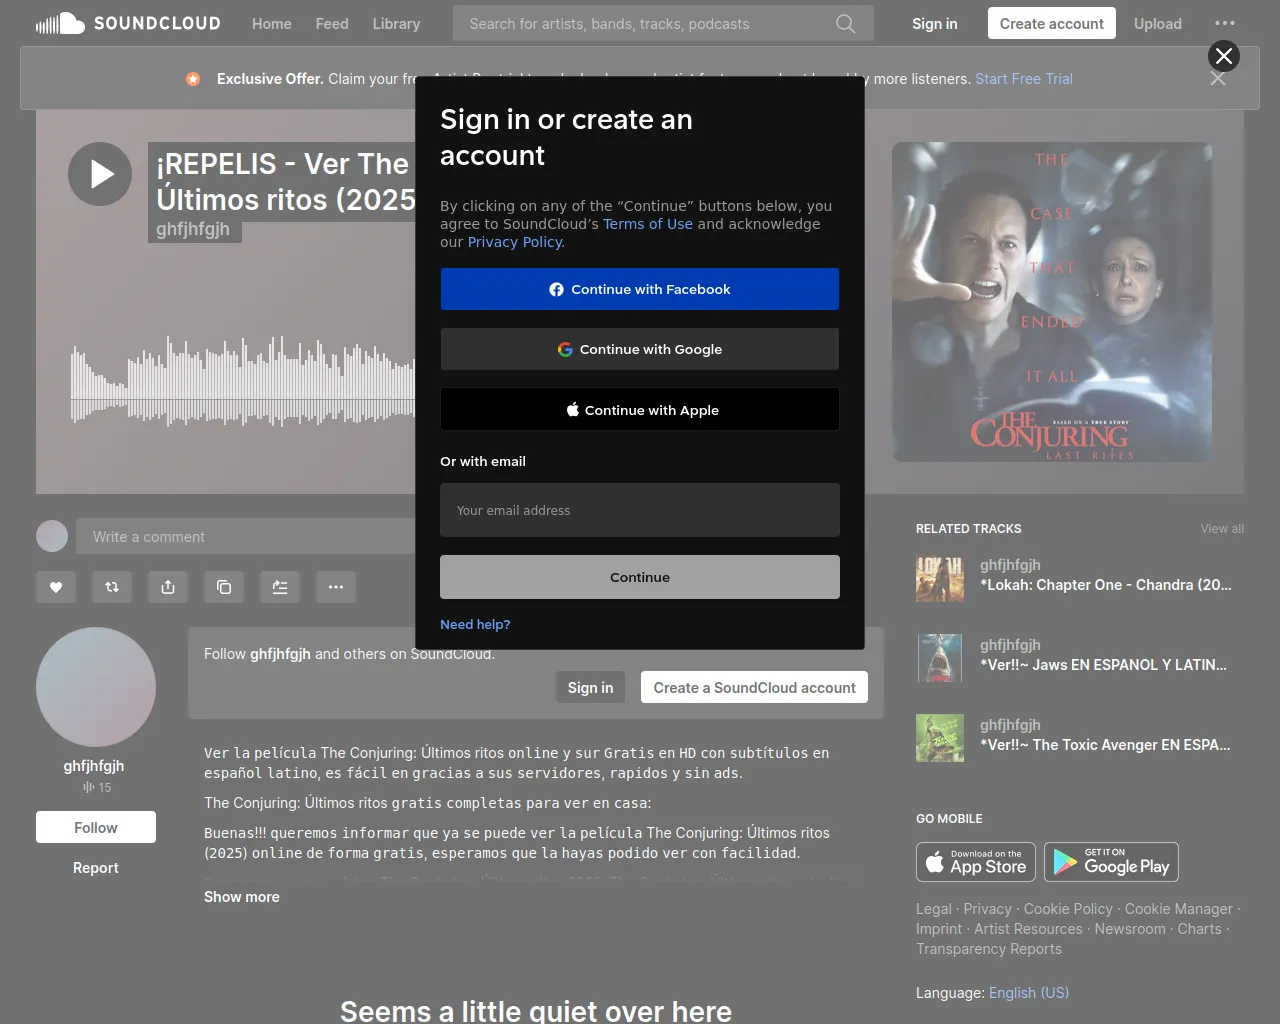Open more actions ellipsis under track
The height and width of the screenshot is (1024, 1280).
336,587
